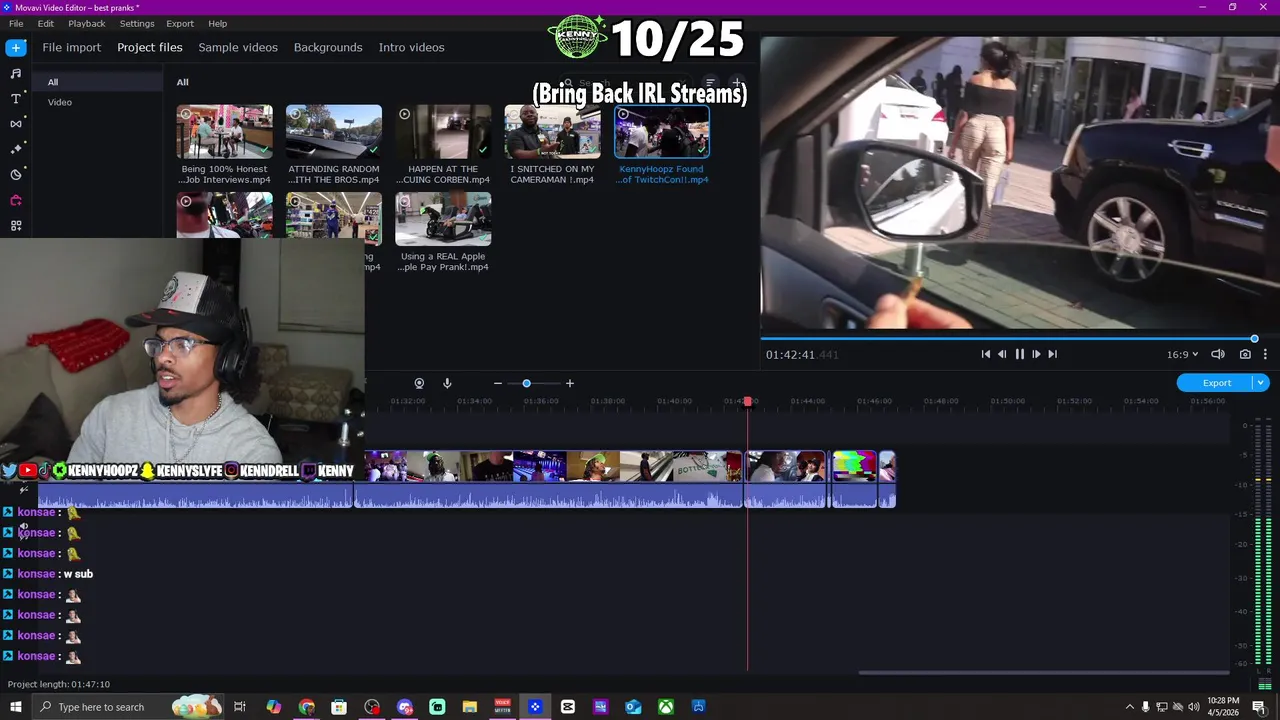Expand the Export button dropdown arrow
Image resolution: width=1280 pixels, height=720 pixels.
point(1261,383)
